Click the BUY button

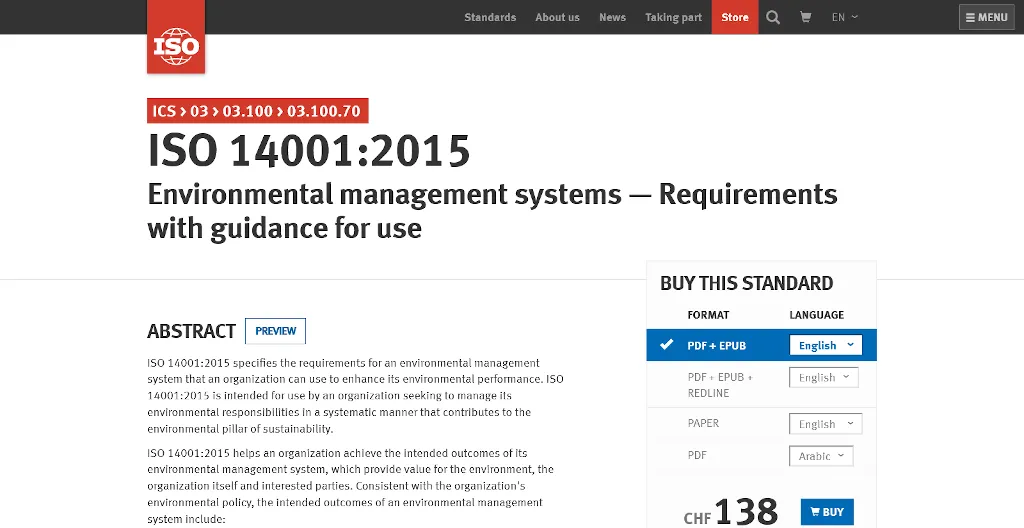coord(827,512)
